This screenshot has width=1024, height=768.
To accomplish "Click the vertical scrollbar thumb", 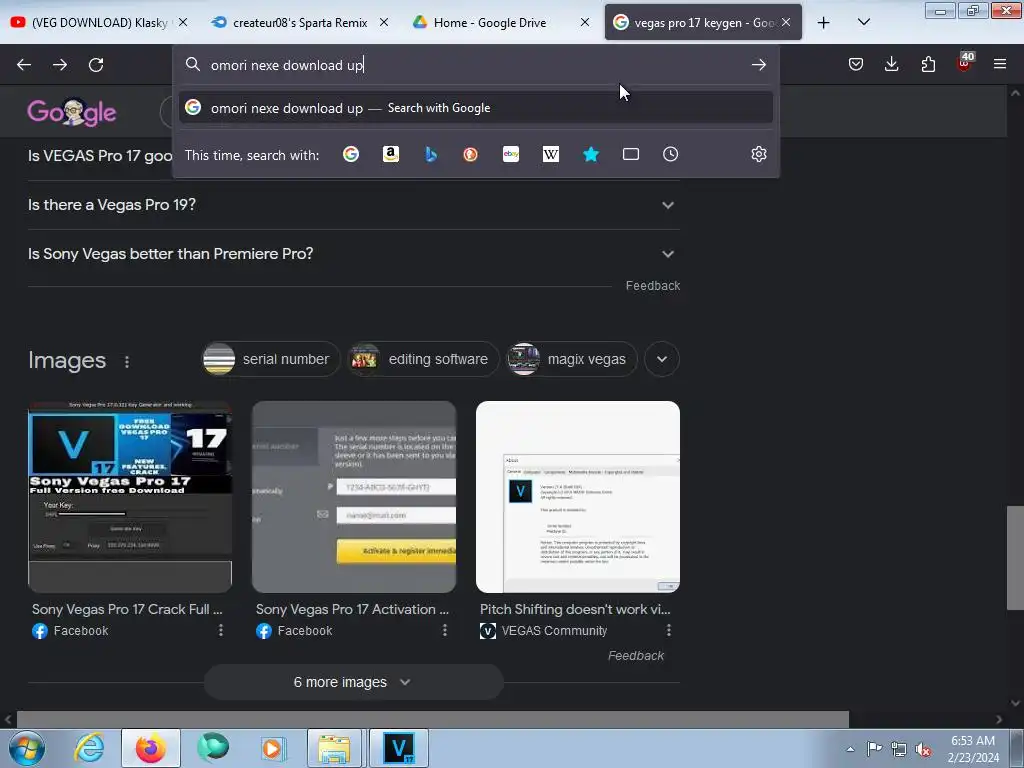I will (x=1015, y=557).
